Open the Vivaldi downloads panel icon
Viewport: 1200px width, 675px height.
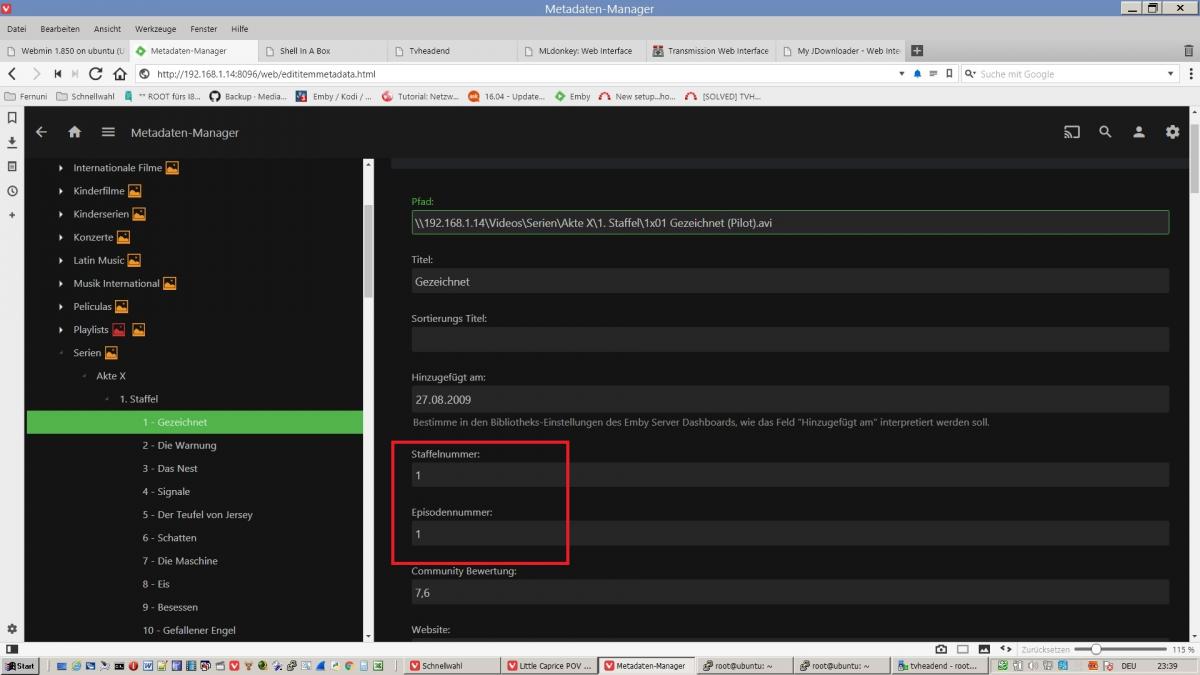click(12, 142)
